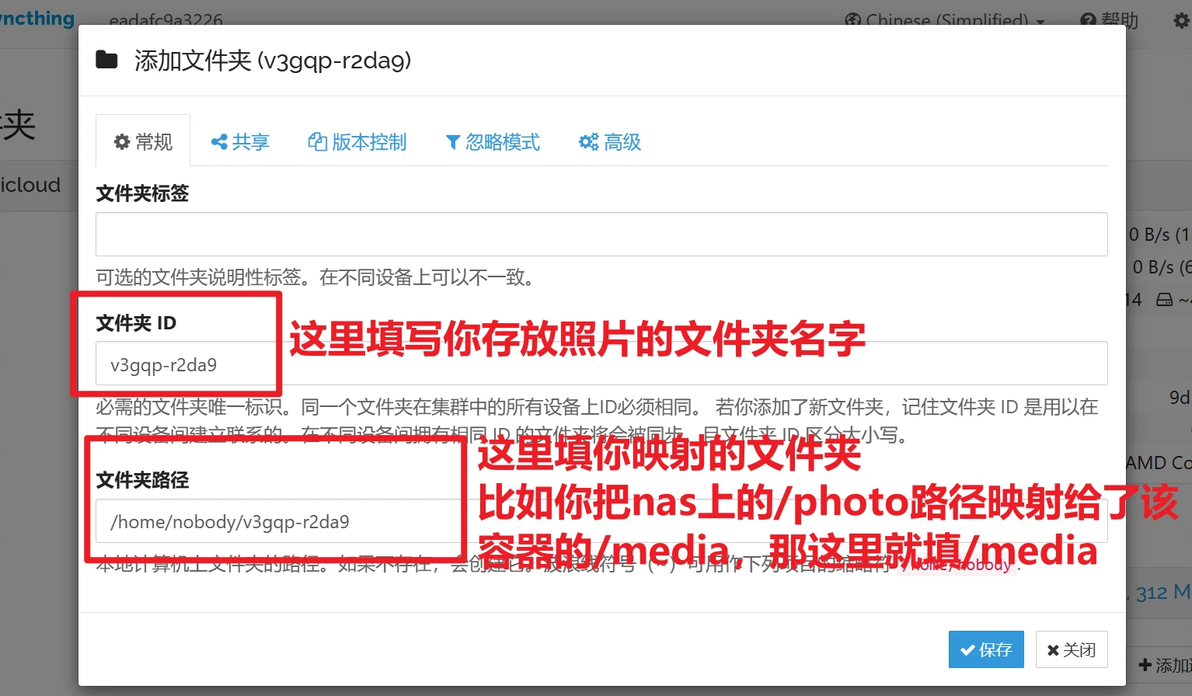Click the copy icon on the 版本控制 tab
Viewport: 1192px width, 696px height.
click(x=317, y=141)
